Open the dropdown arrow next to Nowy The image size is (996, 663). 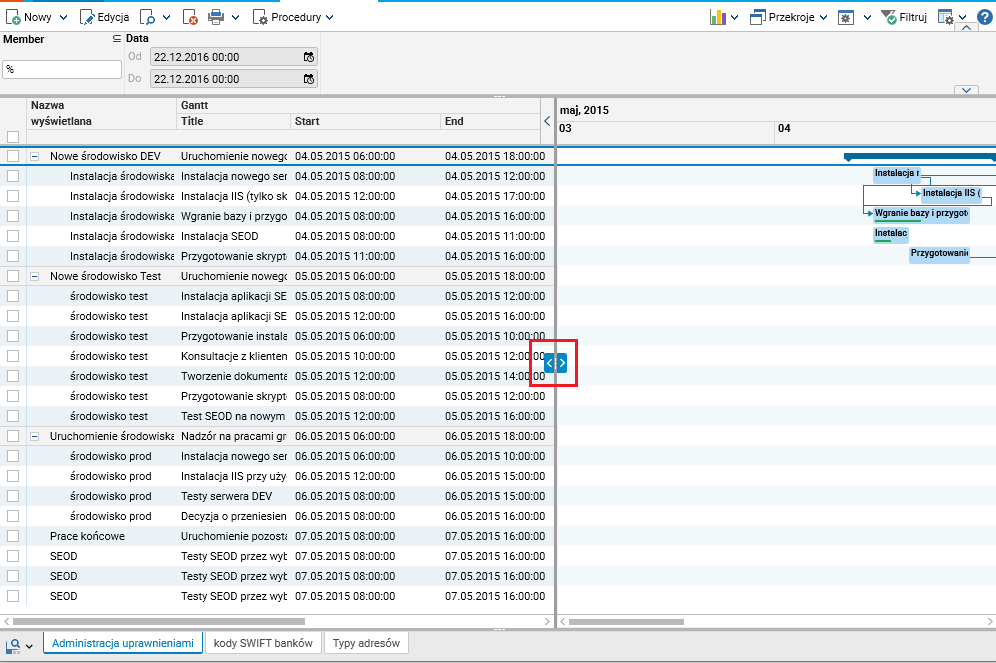point(63,18)
